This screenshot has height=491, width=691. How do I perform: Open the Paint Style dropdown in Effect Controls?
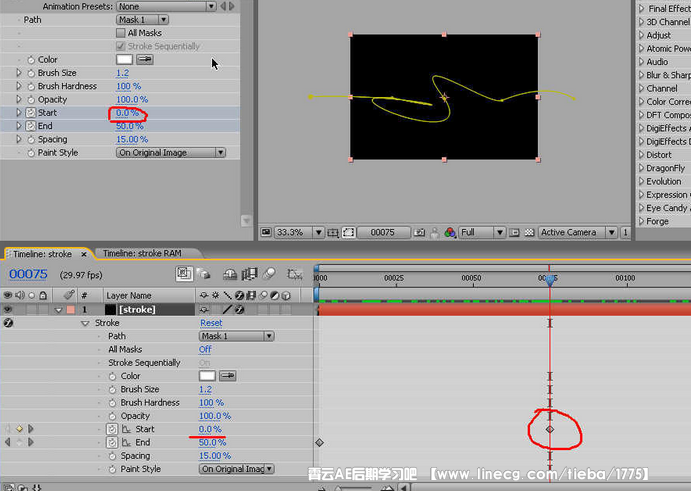[x=171, y=153]
